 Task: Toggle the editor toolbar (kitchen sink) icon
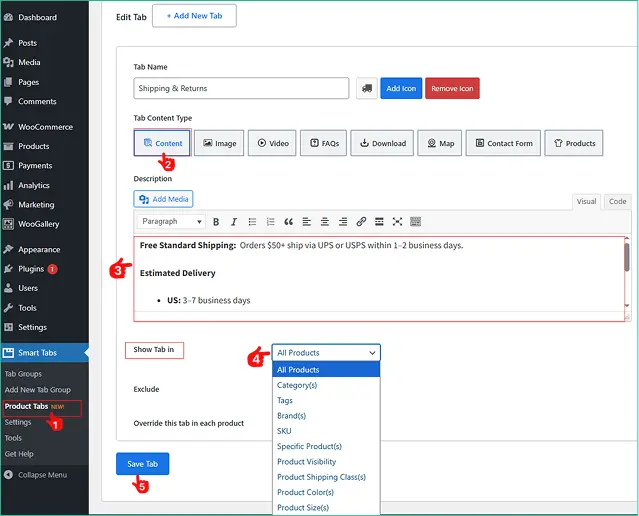(x=415, y=222)
